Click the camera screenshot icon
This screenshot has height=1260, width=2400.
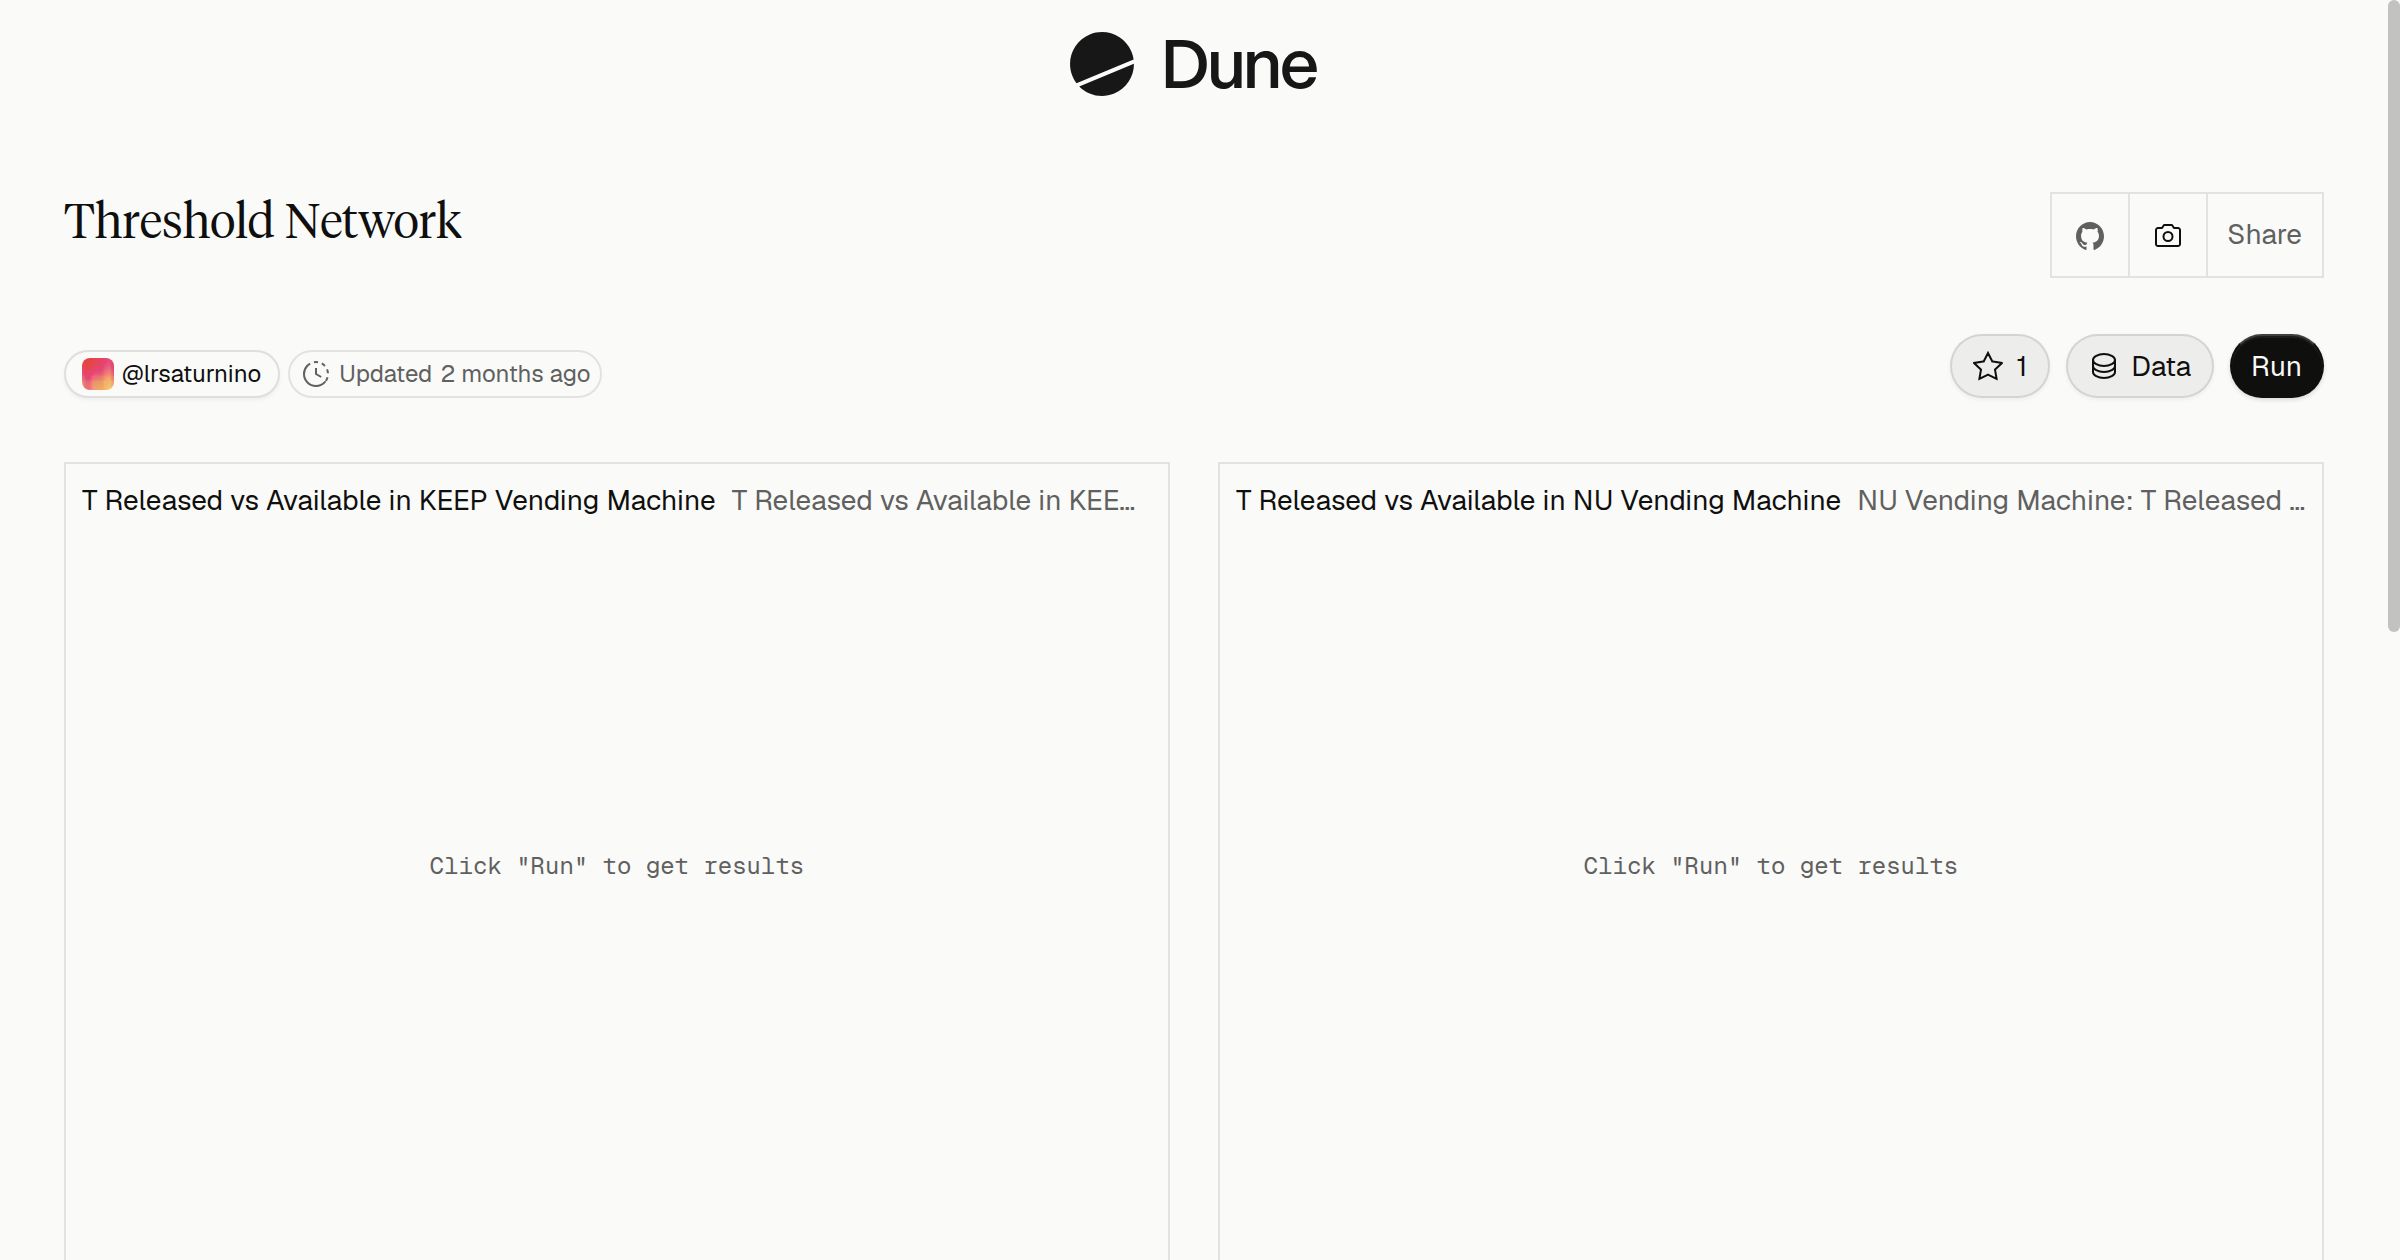[2168, 235]
